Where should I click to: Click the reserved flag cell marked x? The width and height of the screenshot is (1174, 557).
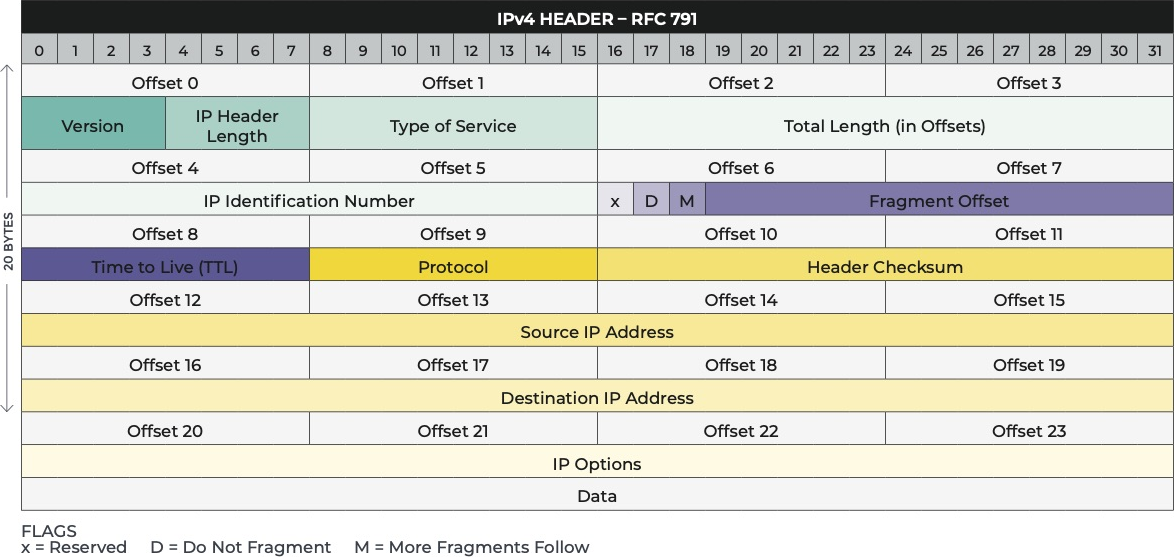[615, 201]
